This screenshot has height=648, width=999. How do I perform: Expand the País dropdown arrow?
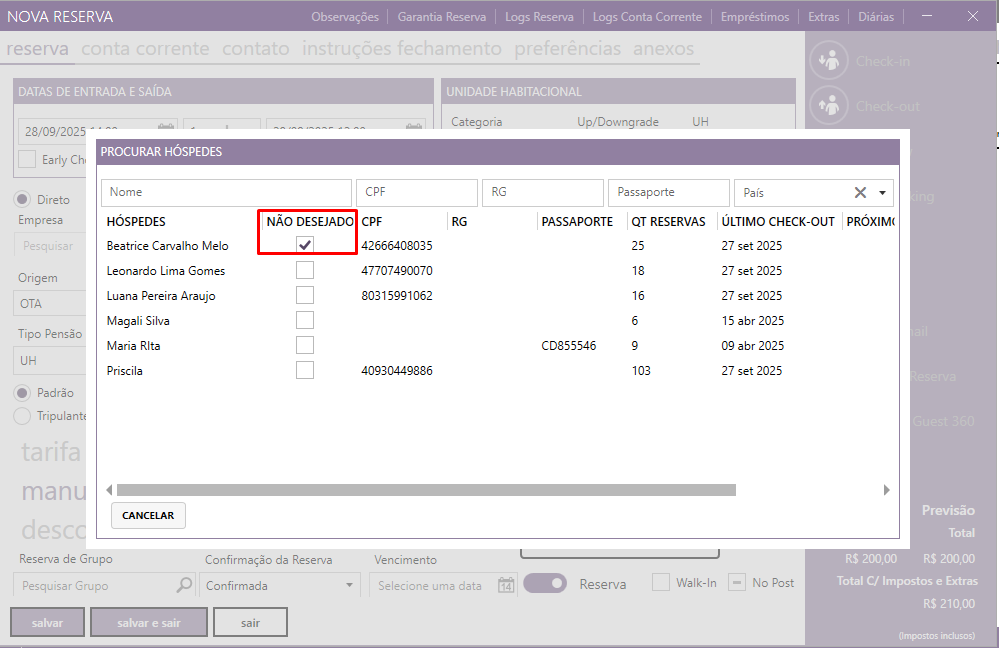pos(882,193)
